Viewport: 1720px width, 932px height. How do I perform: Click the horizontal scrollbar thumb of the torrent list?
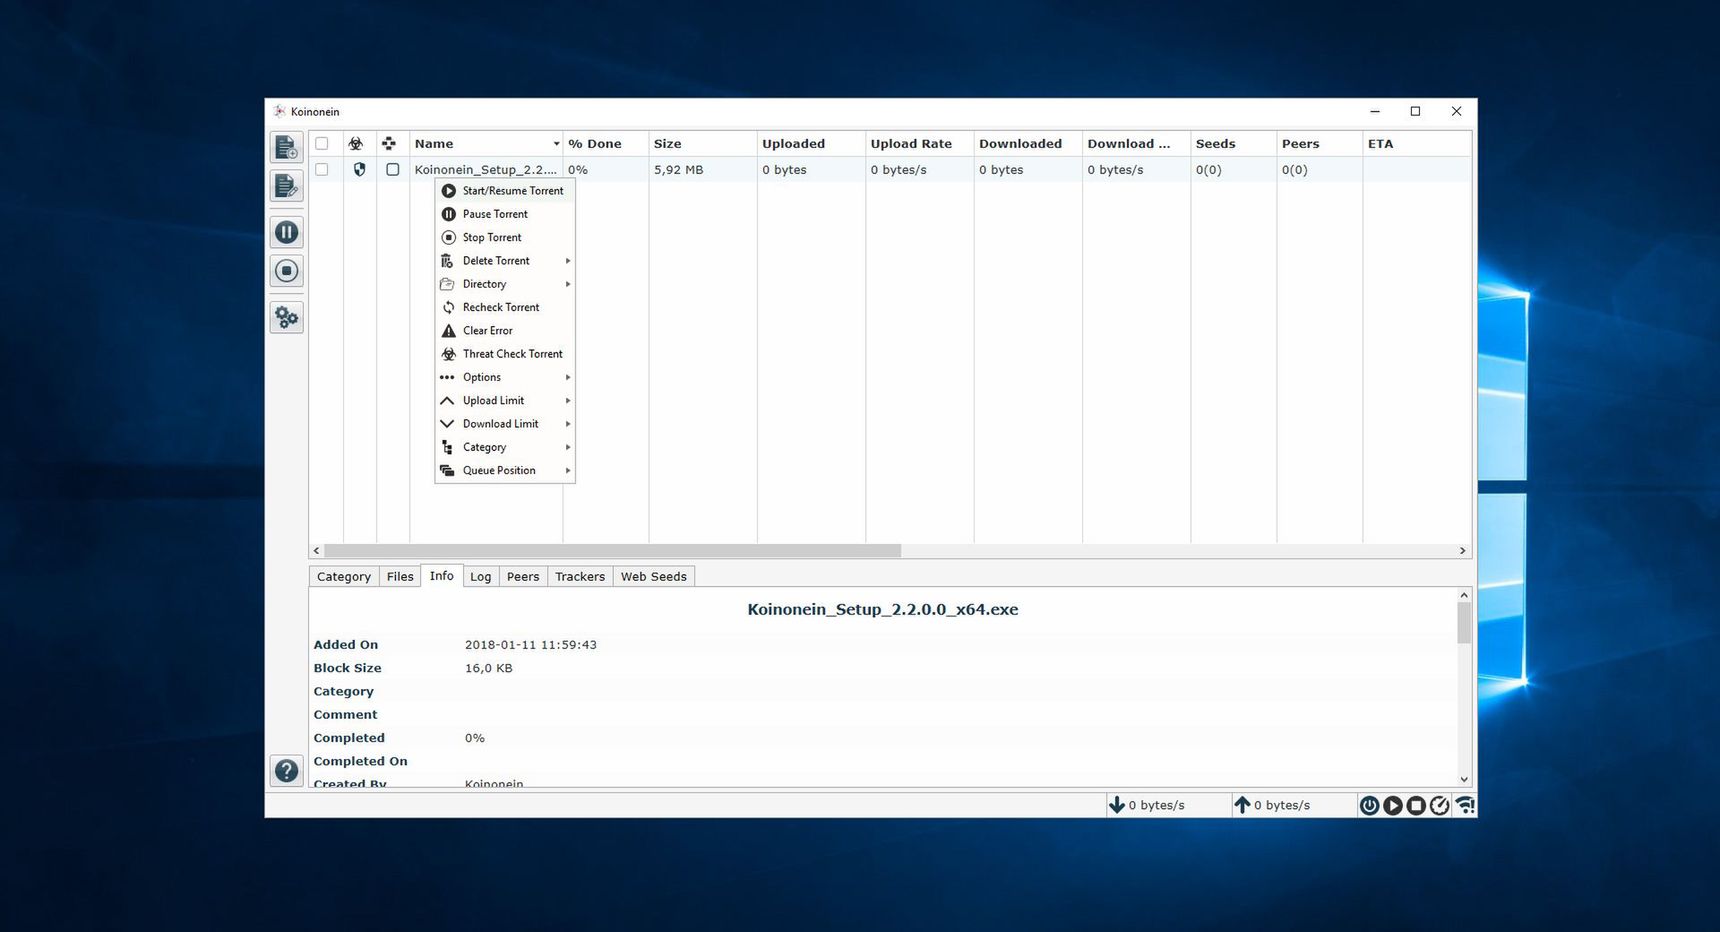[x=612, y=551]
